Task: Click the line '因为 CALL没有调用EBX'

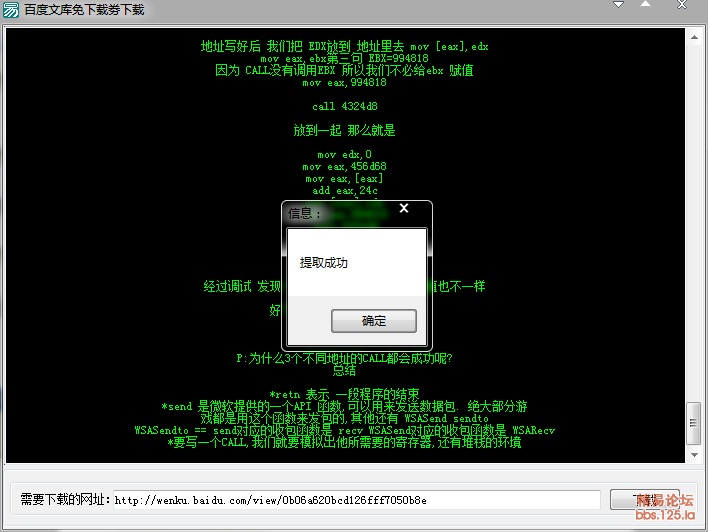Action: click(345, 70)
